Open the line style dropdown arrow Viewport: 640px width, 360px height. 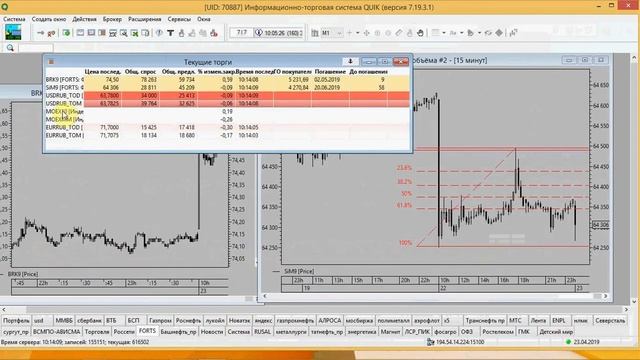(x=444, y=33)
